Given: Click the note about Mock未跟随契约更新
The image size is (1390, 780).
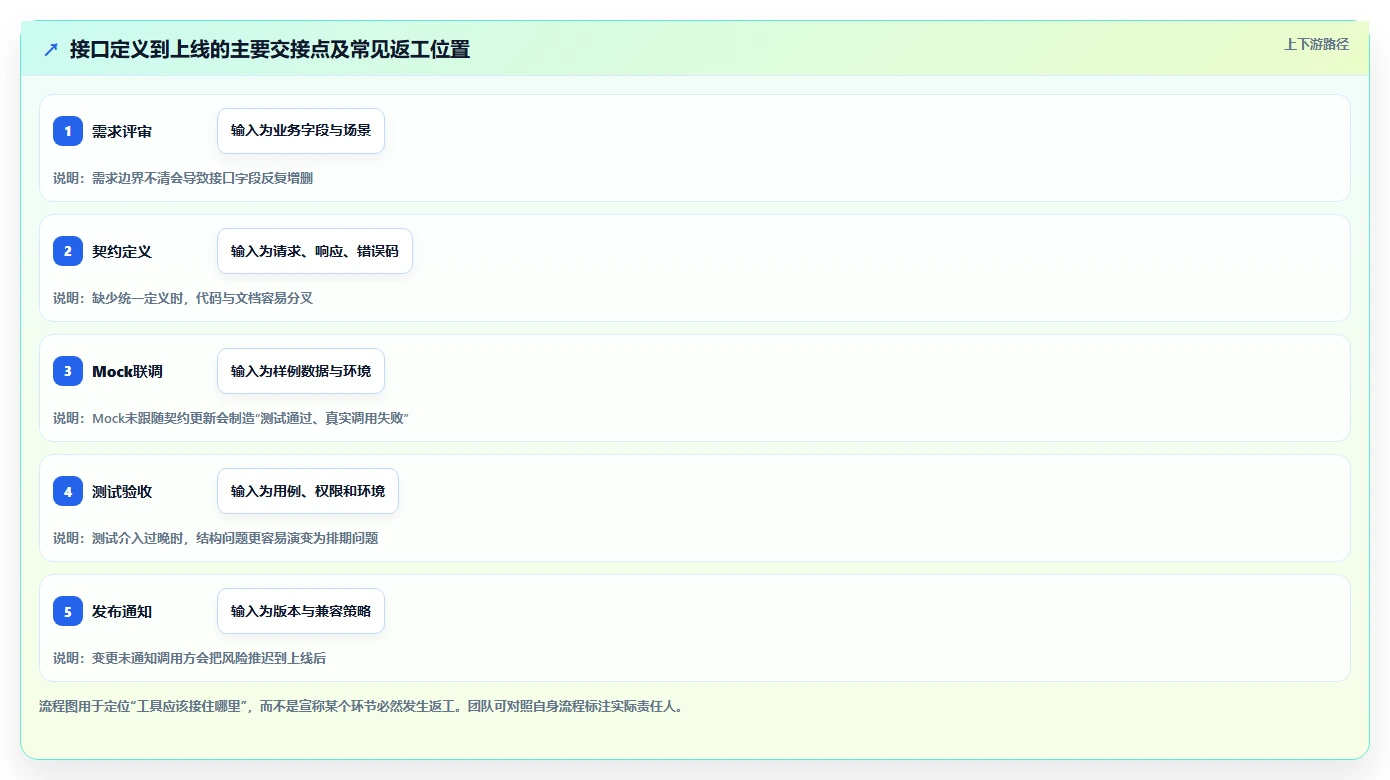Looking at the screenshot, I should 231,418.
